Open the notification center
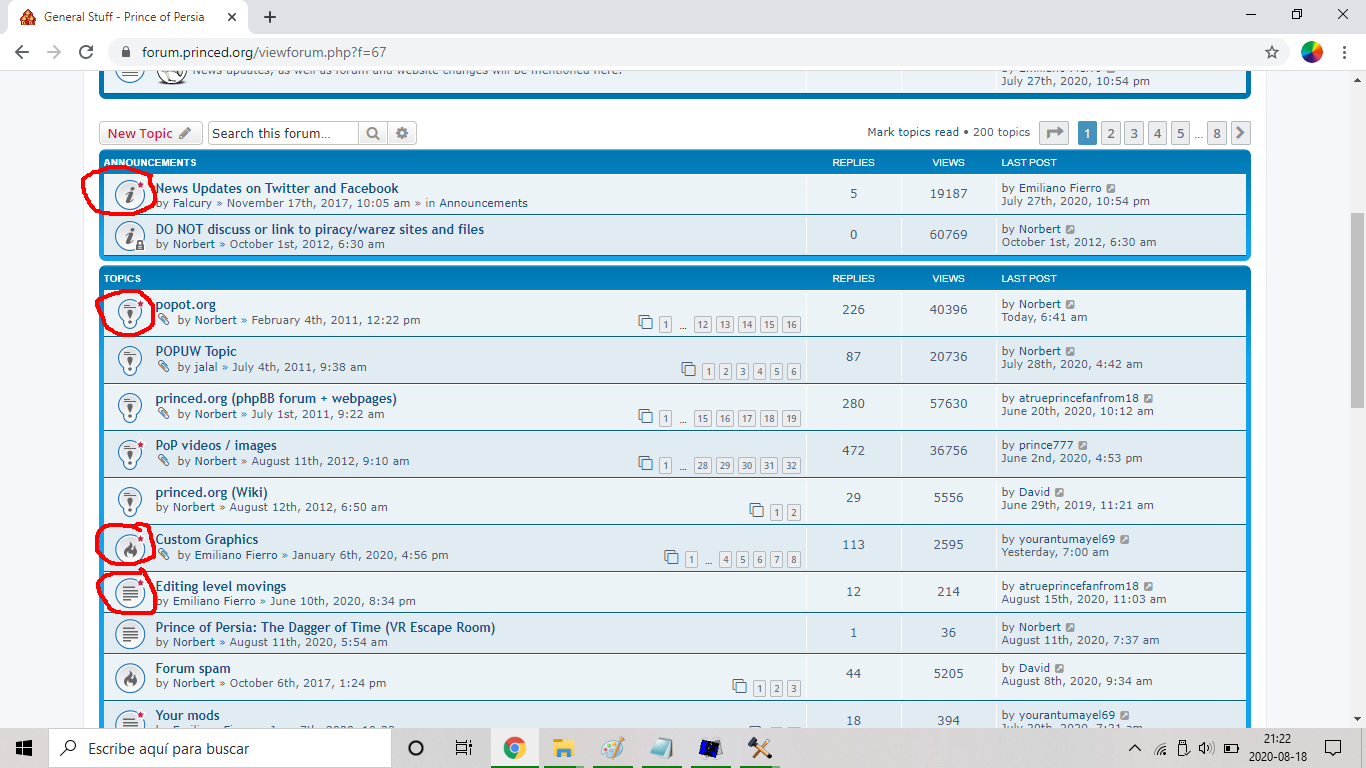Screen dimensions: 1366x768 pyautogui.click(x=1333, y=748)
